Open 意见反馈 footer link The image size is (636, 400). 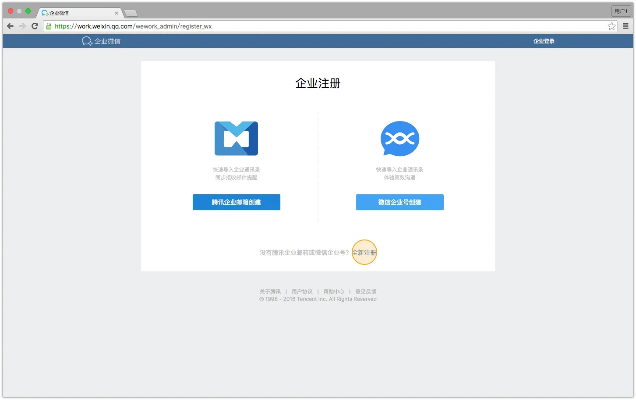[x=366, y=291]
